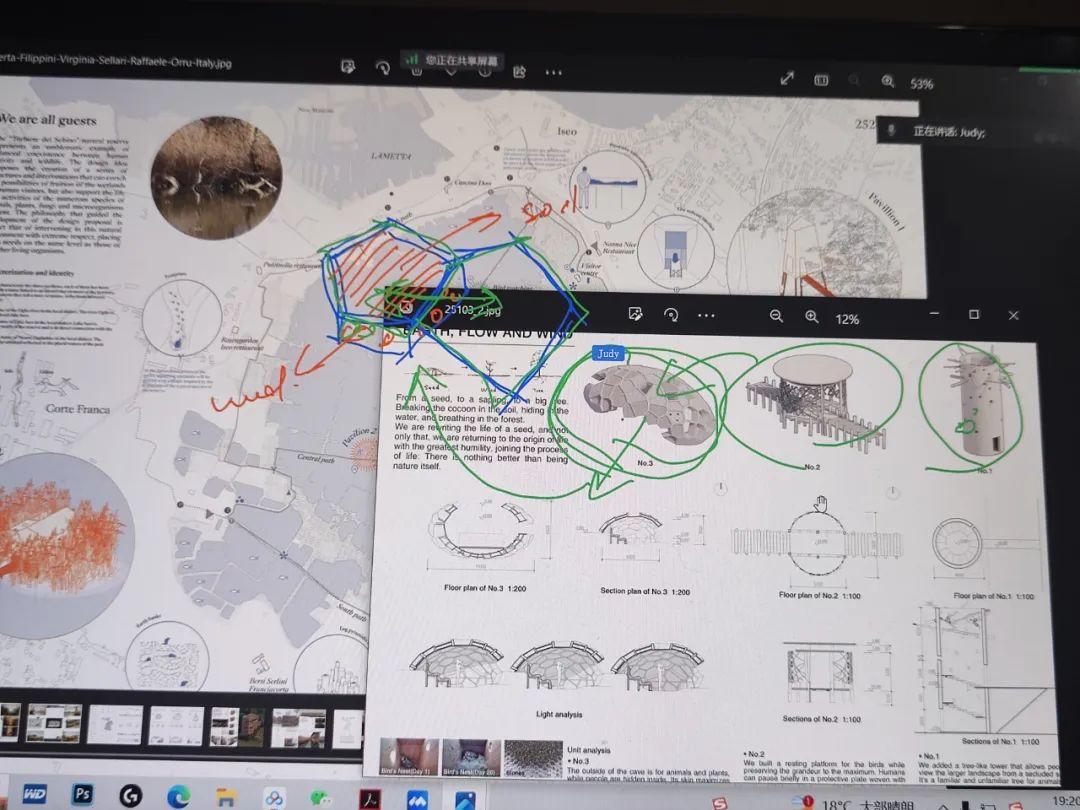Click the edit image icon in back viewer
1080x810 pixels.
click(x=348, y=67)
